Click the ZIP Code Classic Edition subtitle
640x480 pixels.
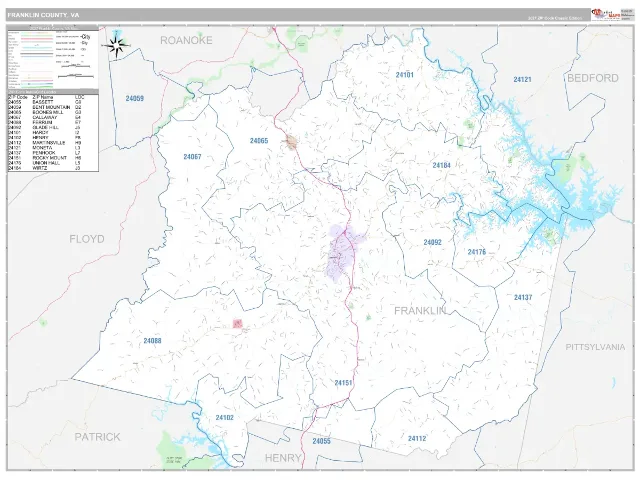[x=555, y=18]
